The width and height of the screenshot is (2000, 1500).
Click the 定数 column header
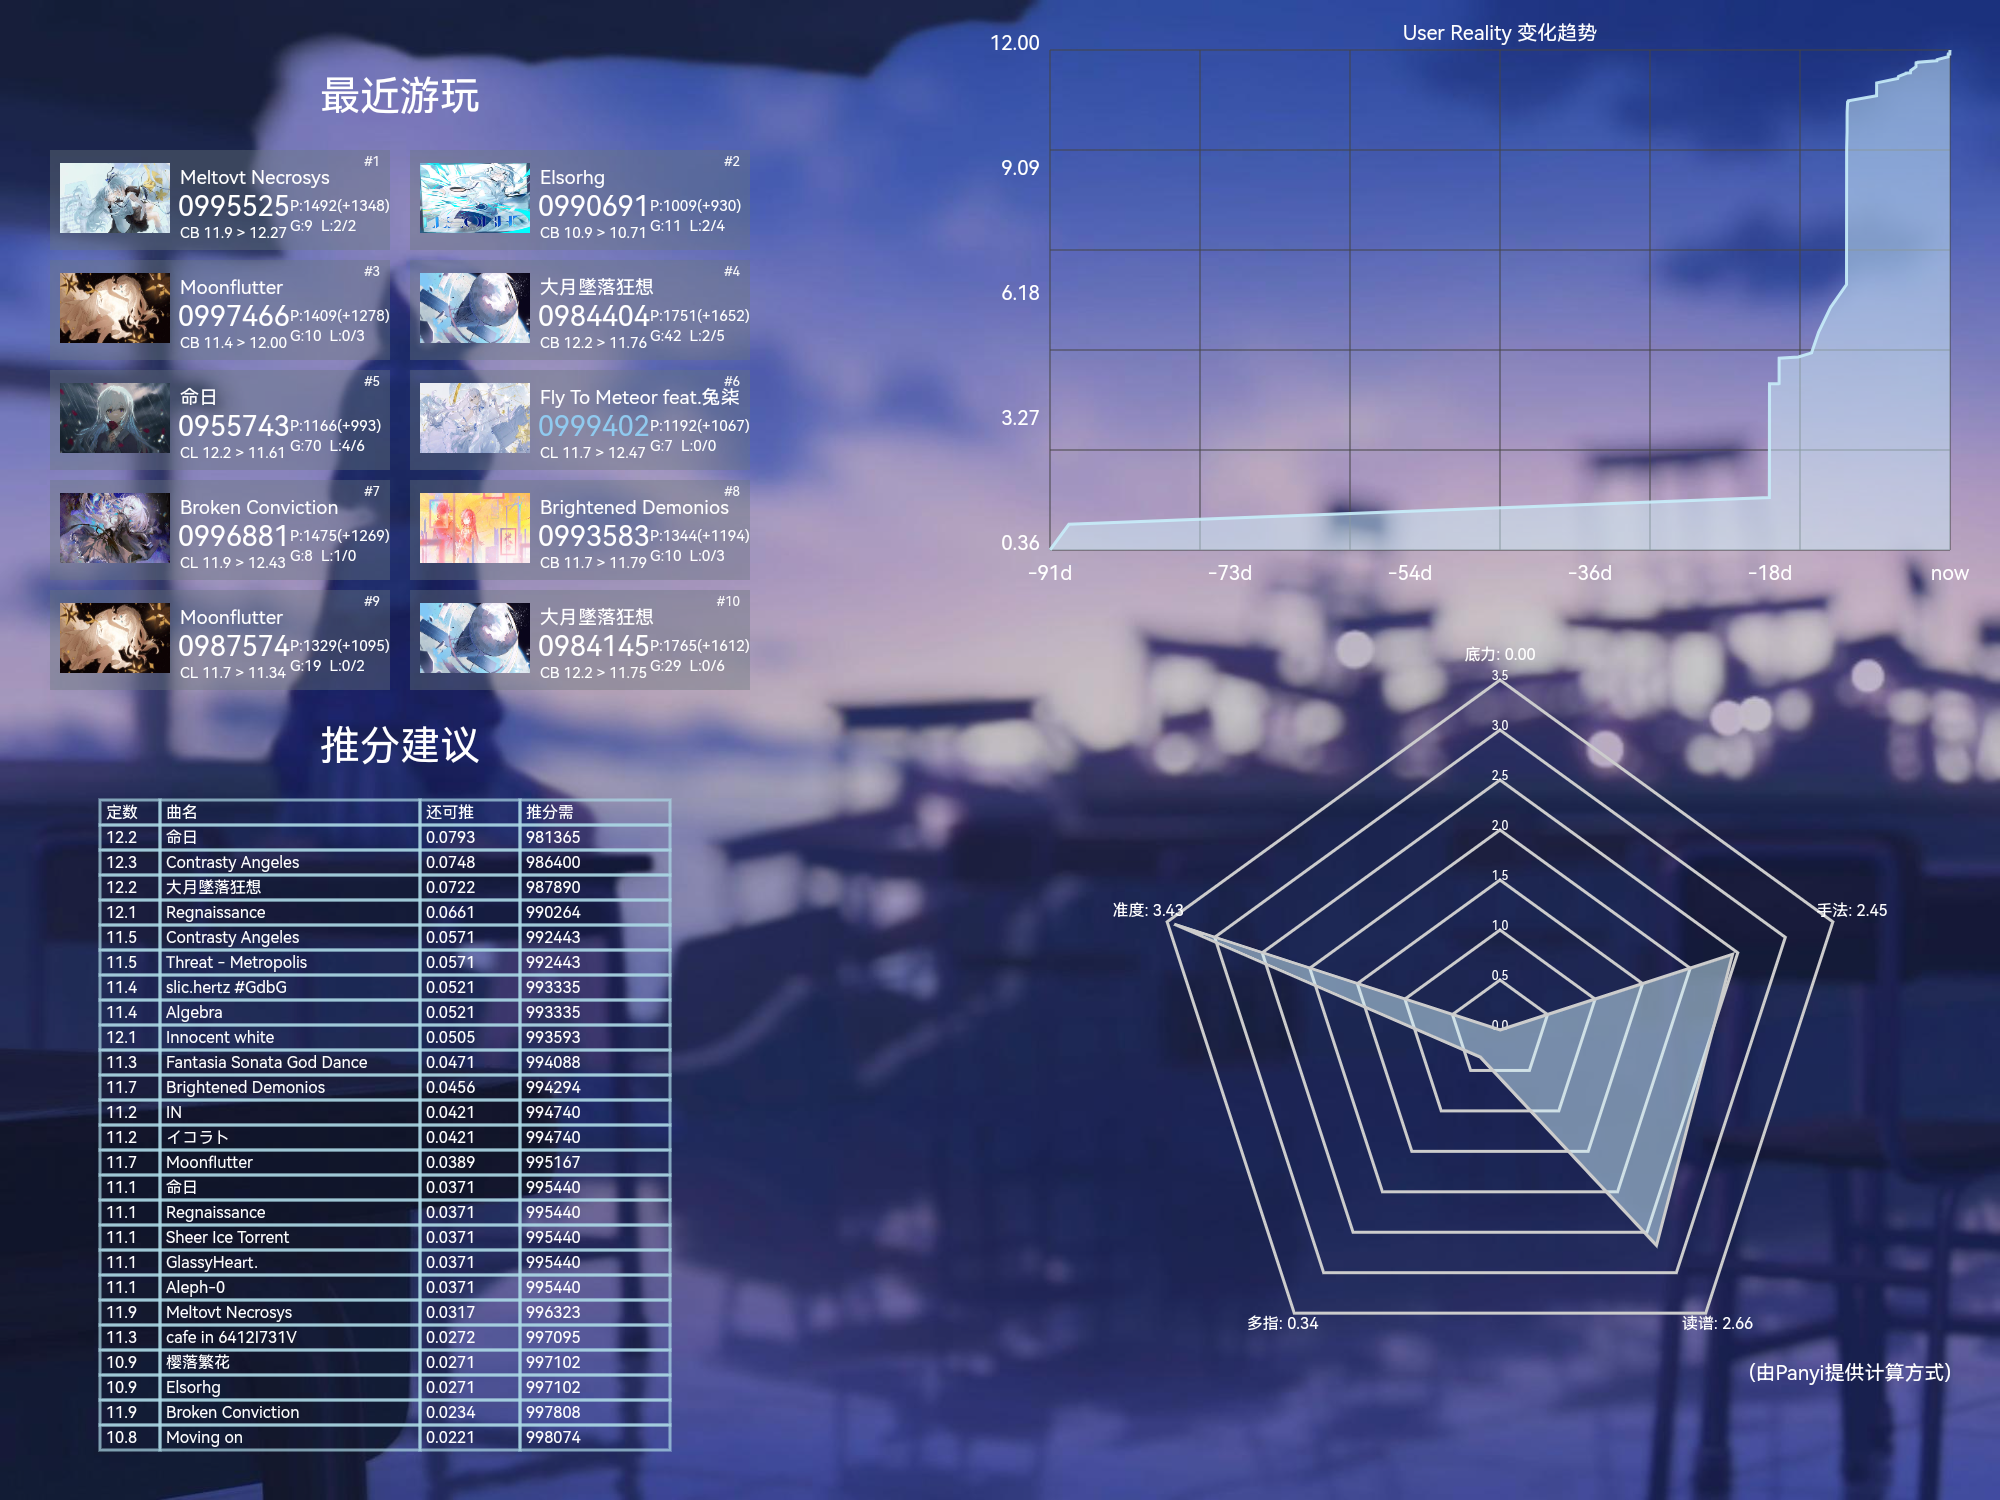[x=122, y=812]
